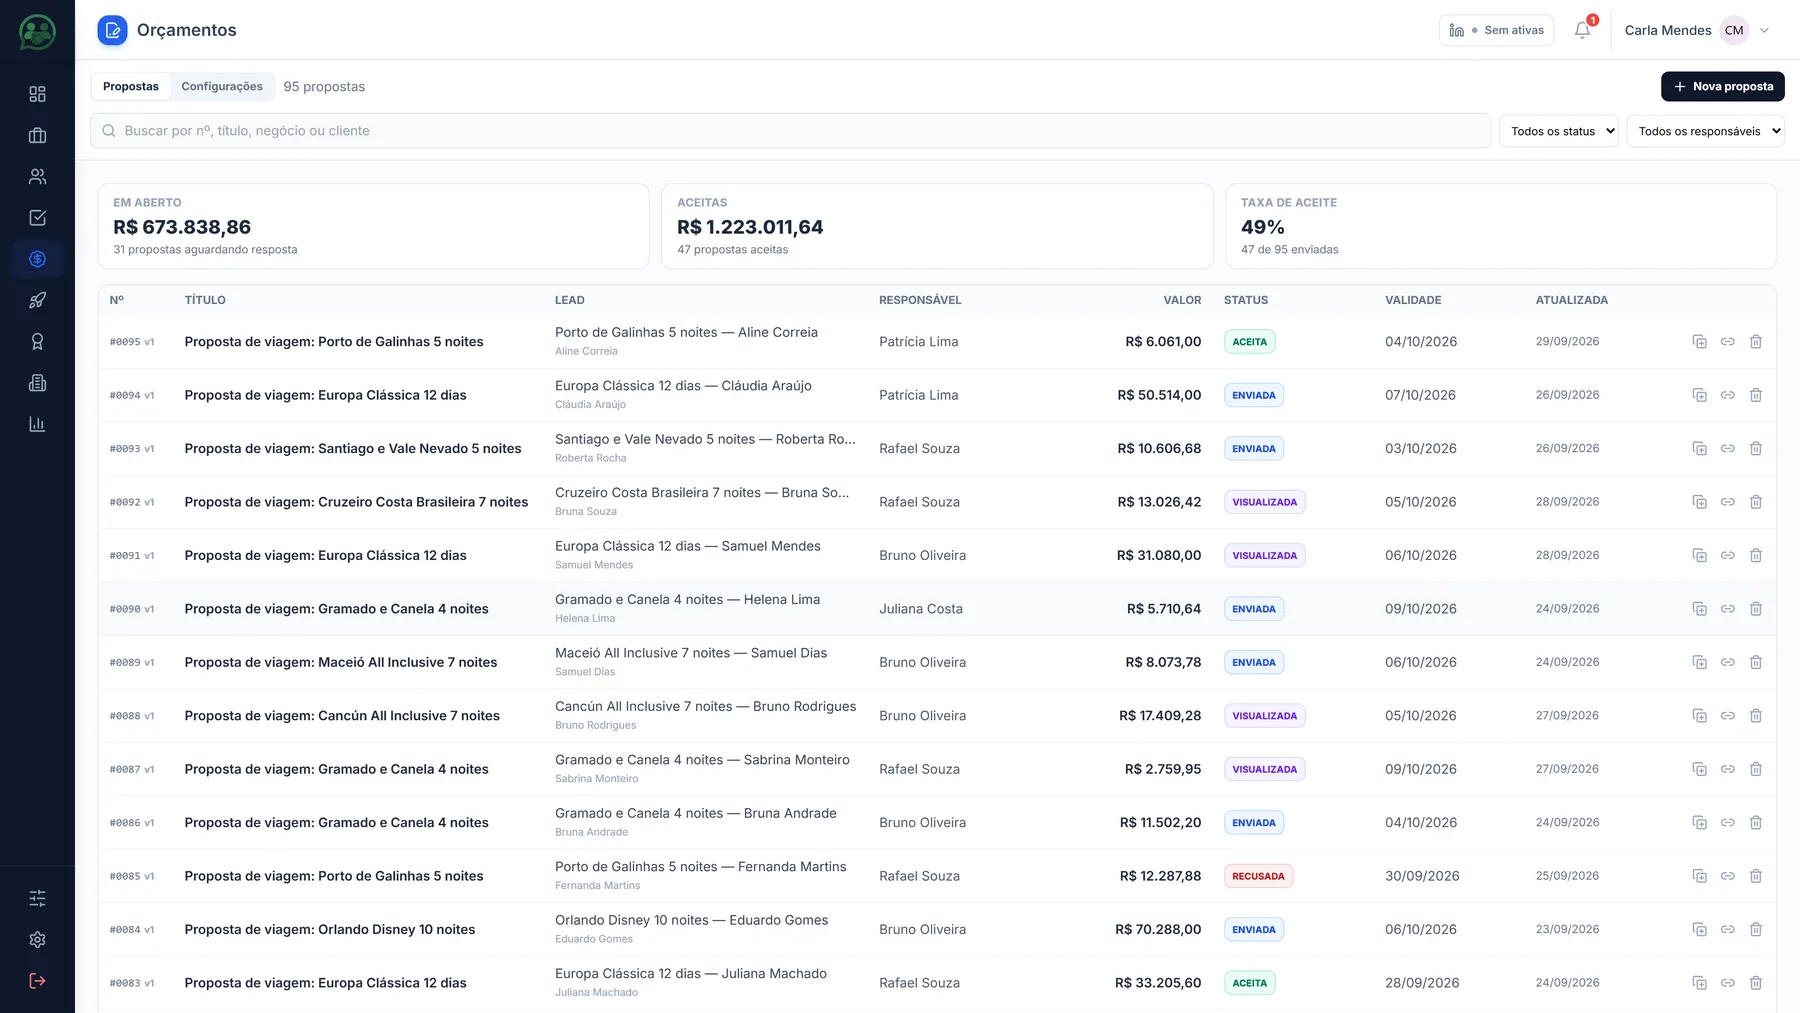The image size is (1800, 1013).
Task: Duplicate proposal #0095 with copy icon
Action: tap(1699, 341)
